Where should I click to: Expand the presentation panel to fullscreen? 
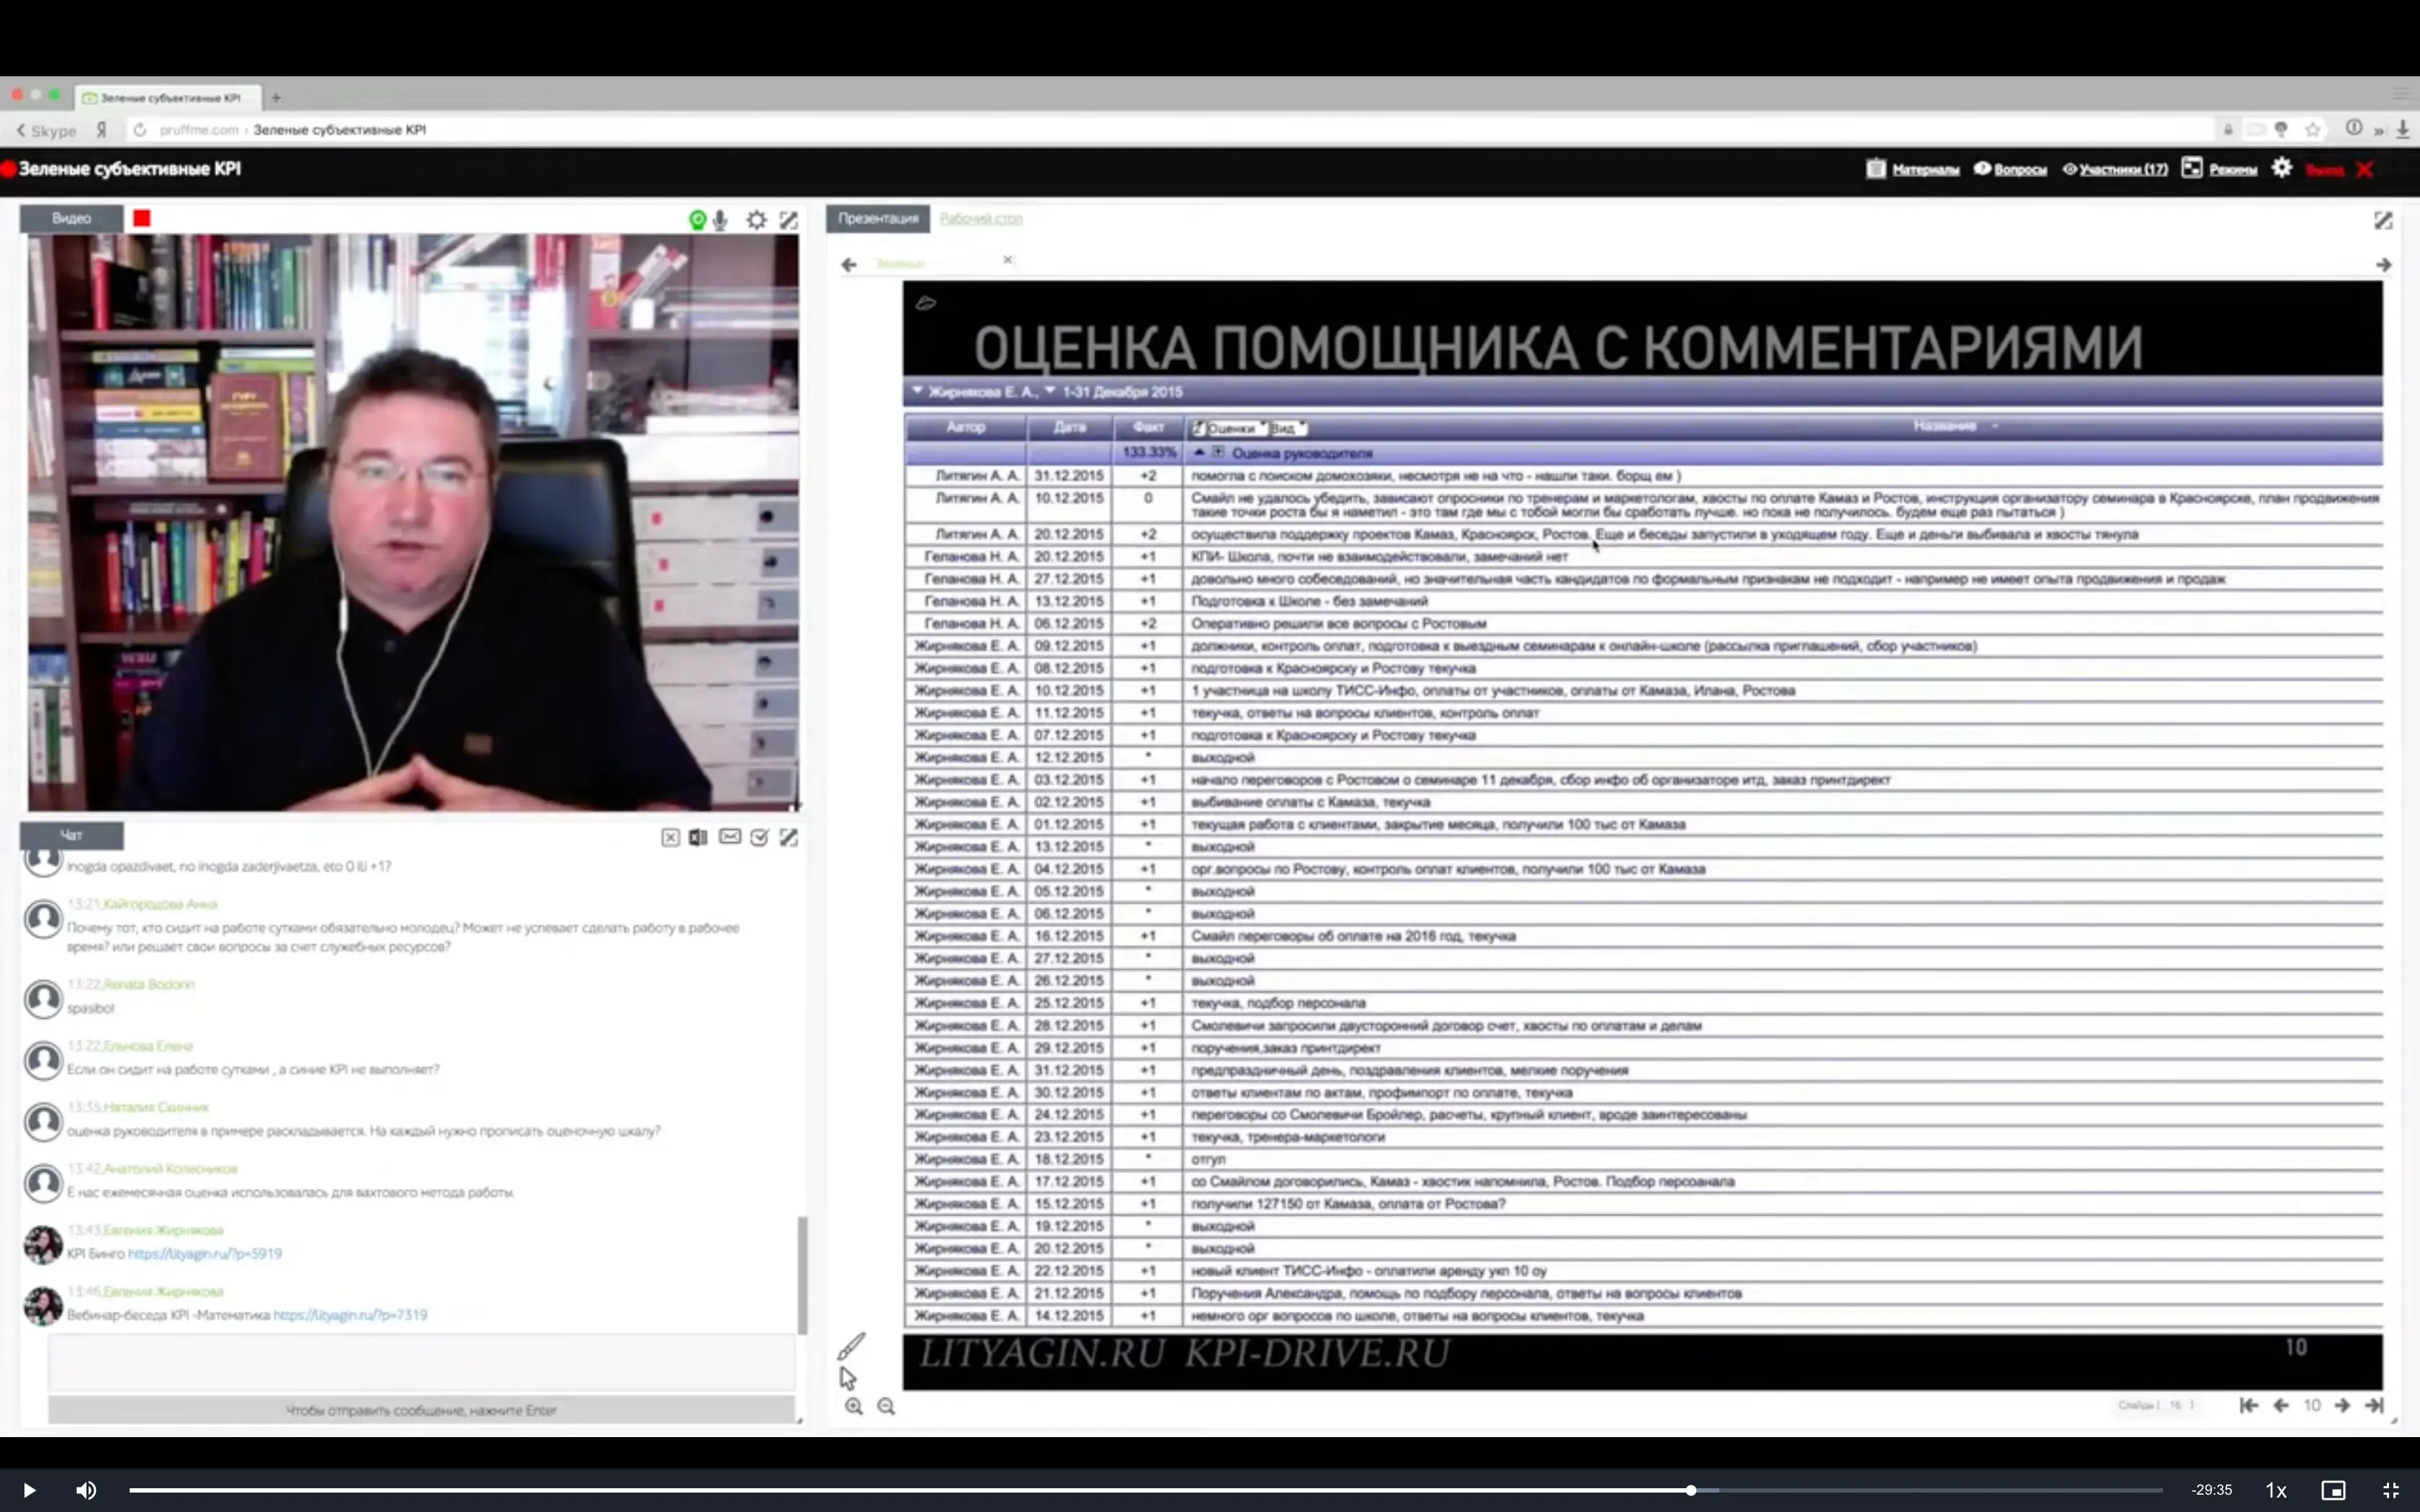pyautogui.click(x=2383, y=220)
